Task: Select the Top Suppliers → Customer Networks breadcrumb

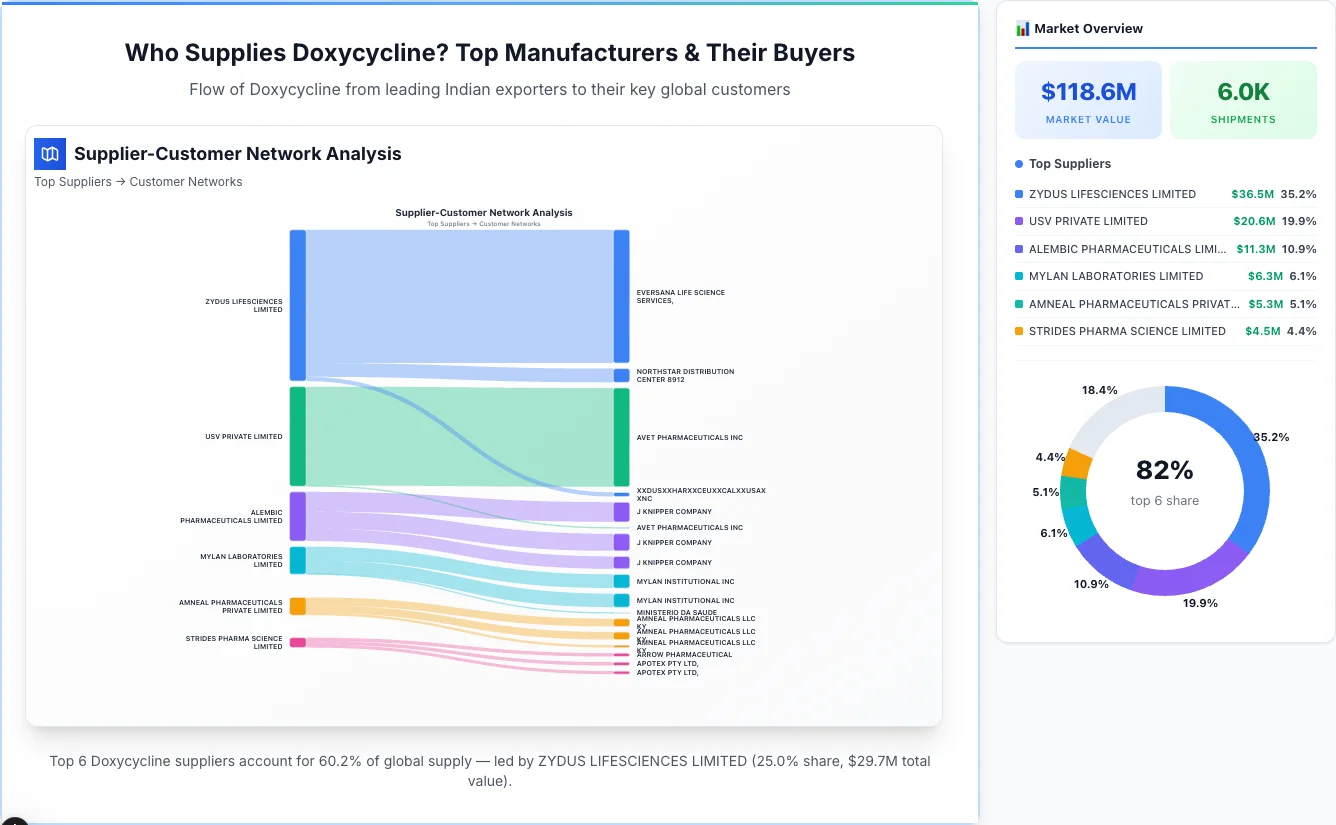Action: point(138,181)
